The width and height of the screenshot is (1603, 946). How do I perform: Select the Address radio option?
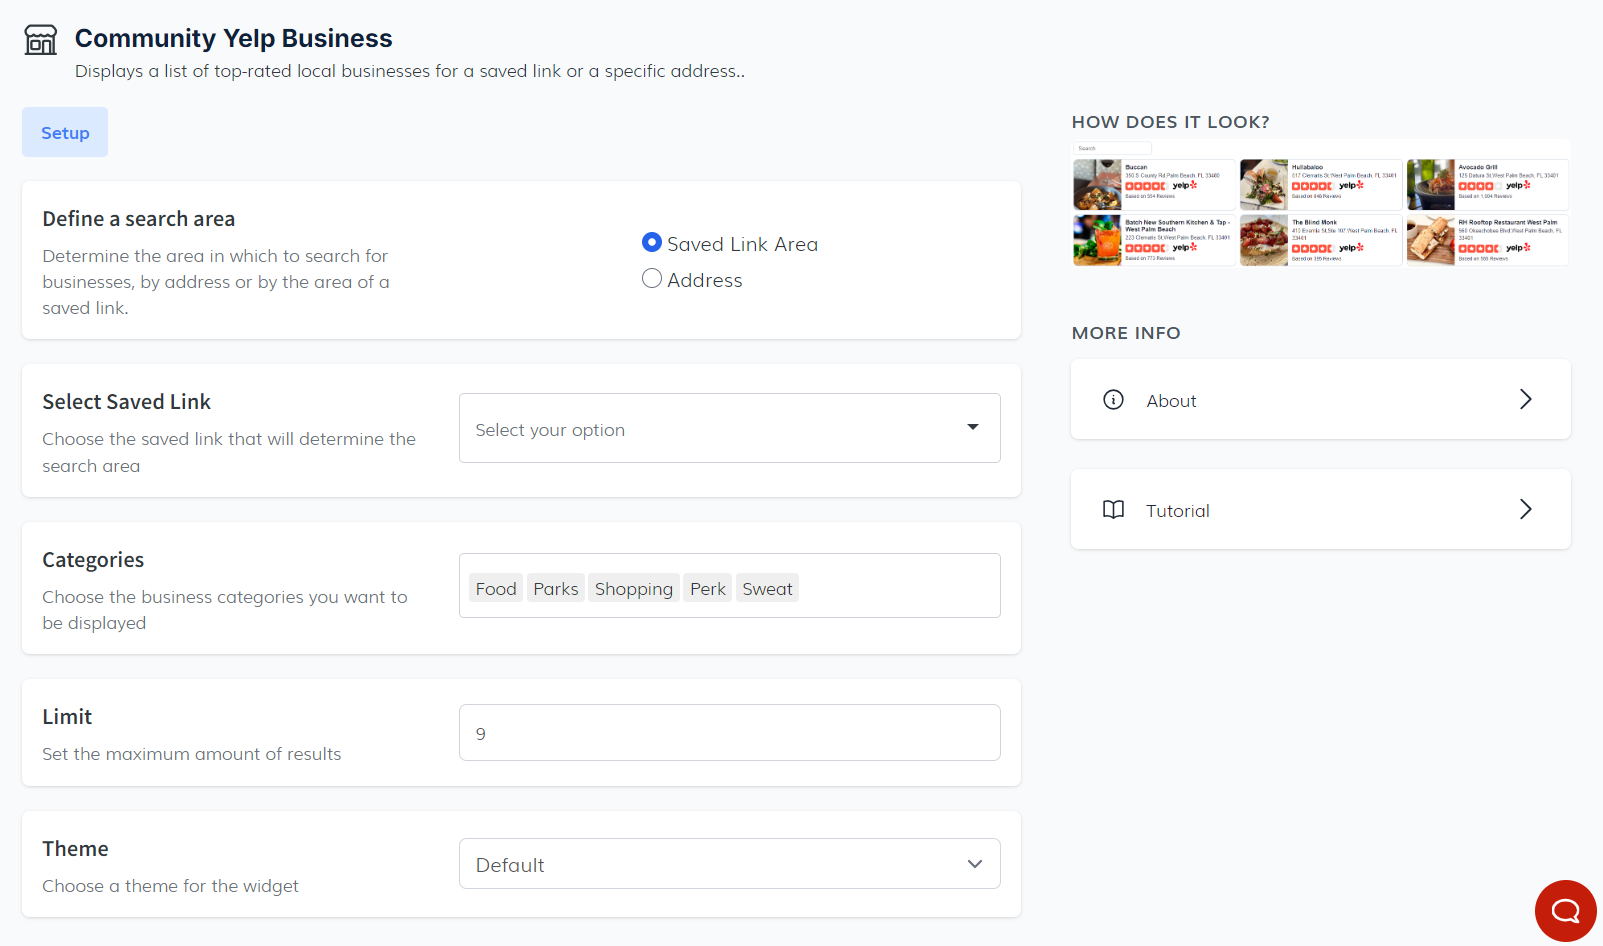pos(652,279)
